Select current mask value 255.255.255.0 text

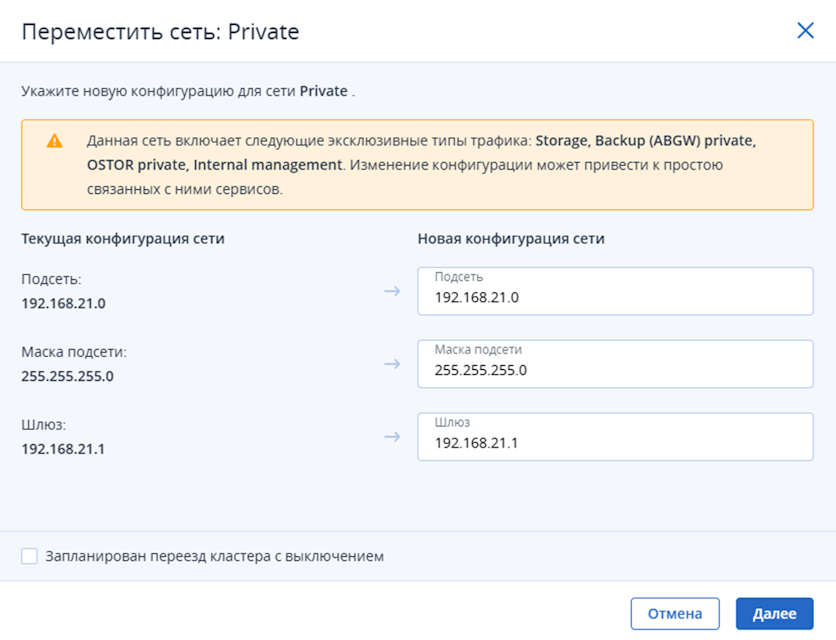pos(68,376)
